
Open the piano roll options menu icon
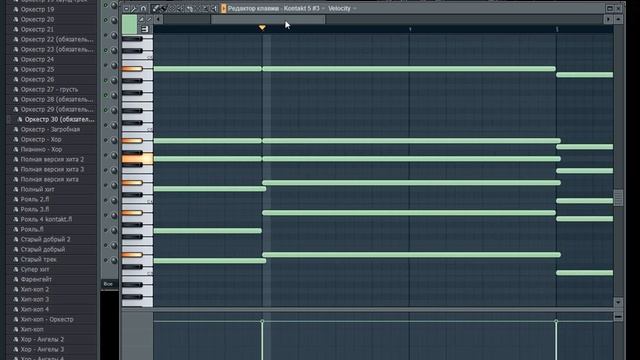tap(126, 9)
